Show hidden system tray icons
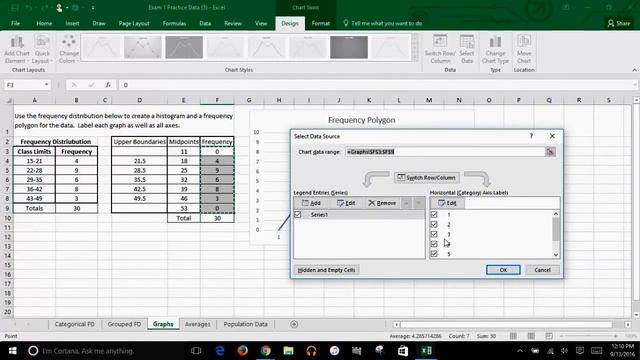Image resolution: width=640 pixels, height=360 pixels. [520, 351]
